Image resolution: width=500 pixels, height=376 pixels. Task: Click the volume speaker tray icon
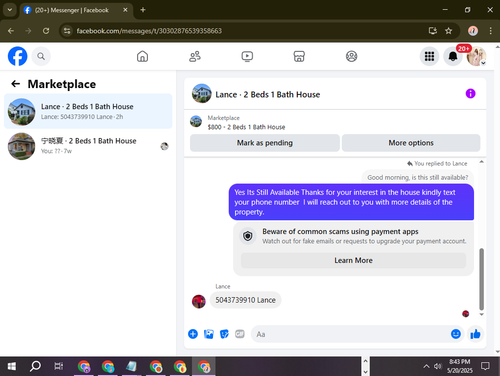[437, 367]
